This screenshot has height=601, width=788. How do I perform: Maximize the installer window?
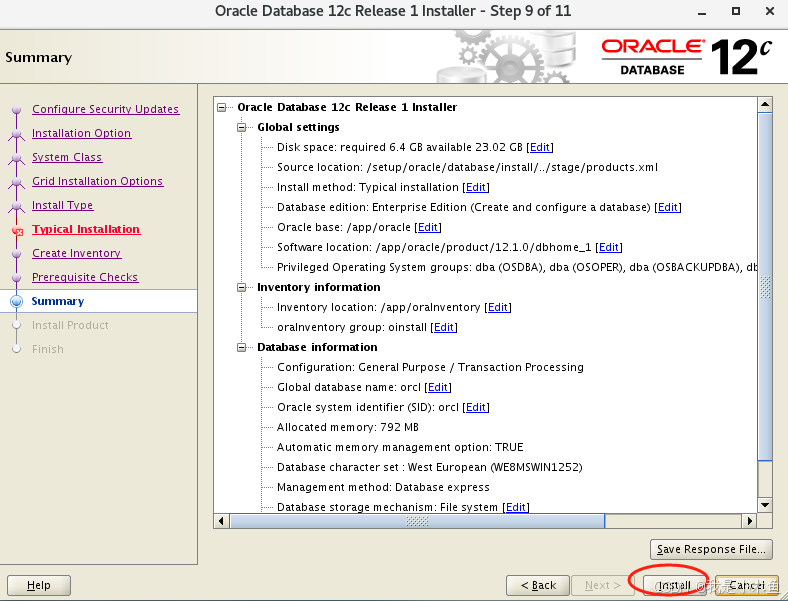tap(736, 11)
